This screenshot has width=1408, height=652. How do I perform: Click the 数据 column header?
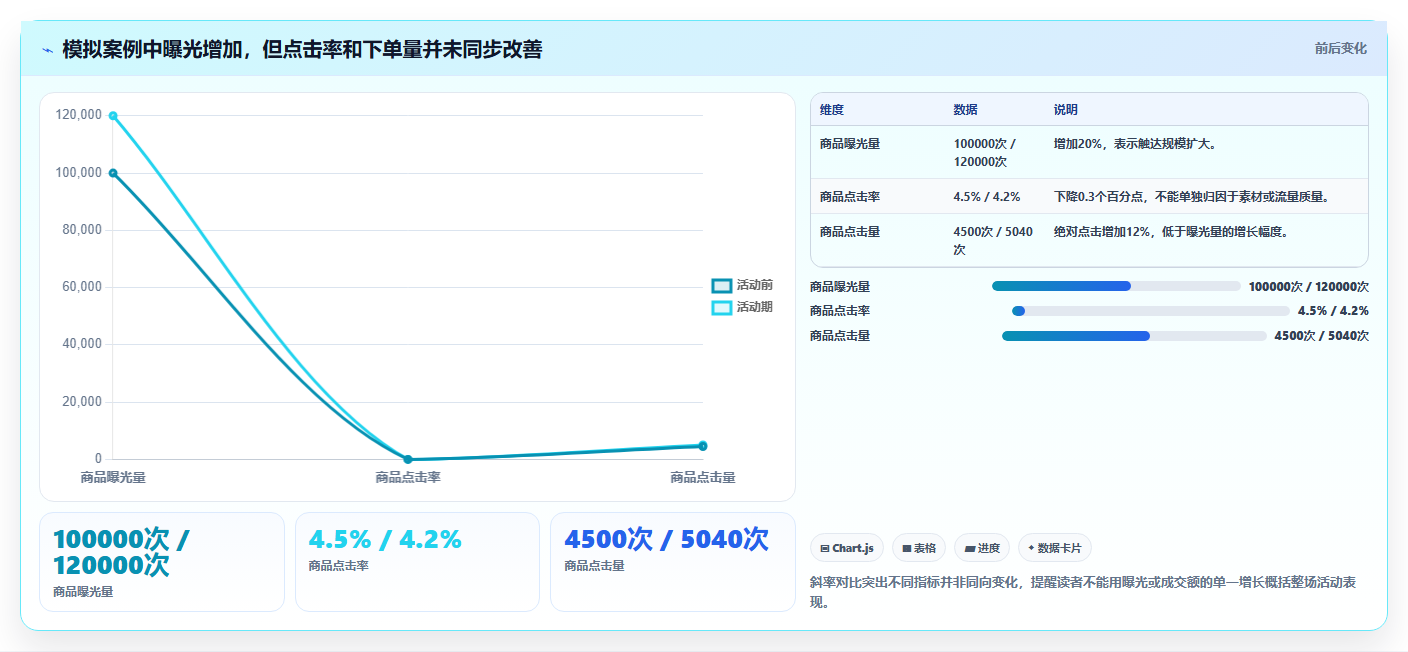[966, 110]
